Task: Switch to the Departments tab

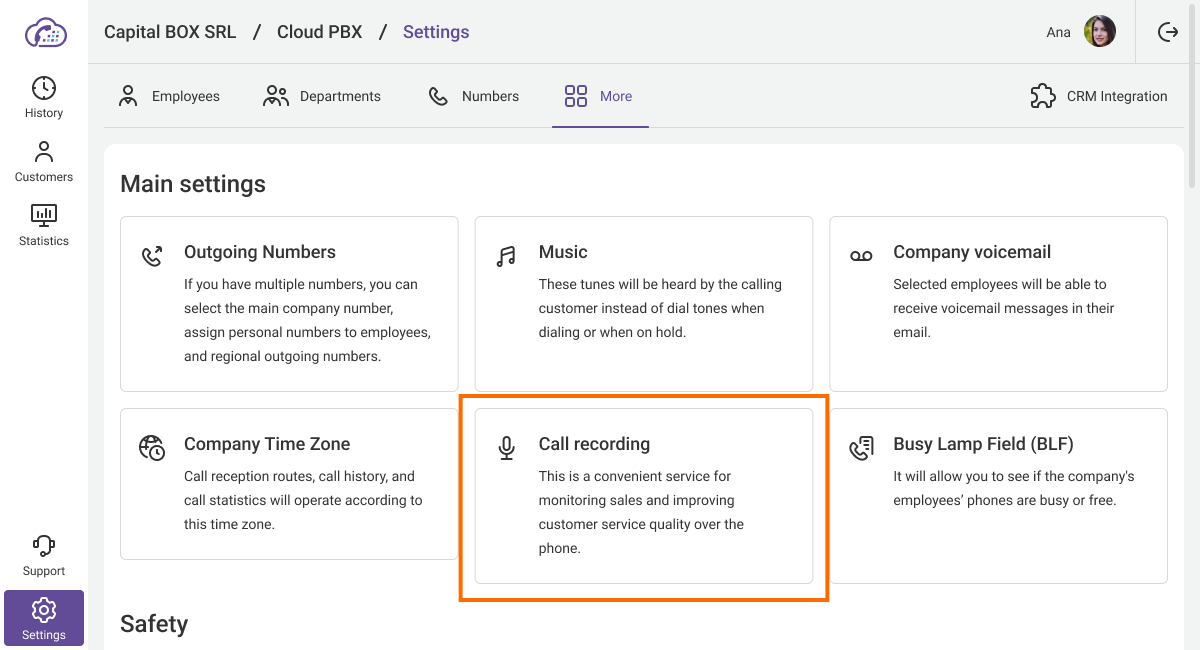Action: 321,96
